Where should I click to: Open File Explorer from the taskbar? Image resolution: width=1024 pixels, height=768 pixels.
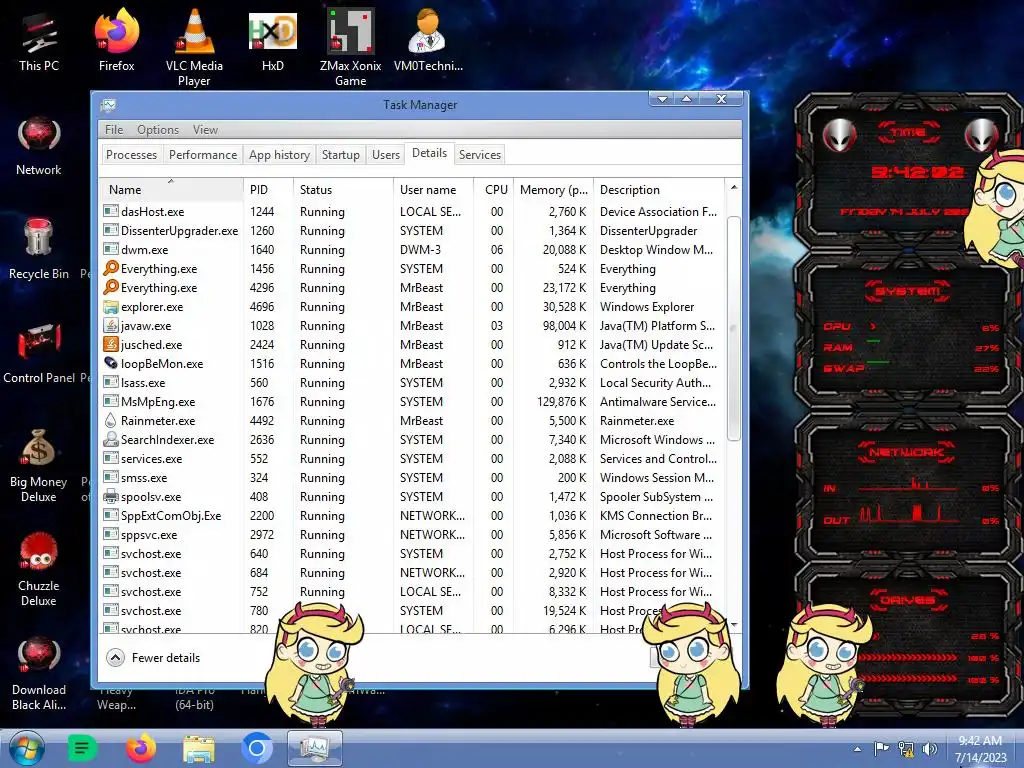click(x=199, y=748)
